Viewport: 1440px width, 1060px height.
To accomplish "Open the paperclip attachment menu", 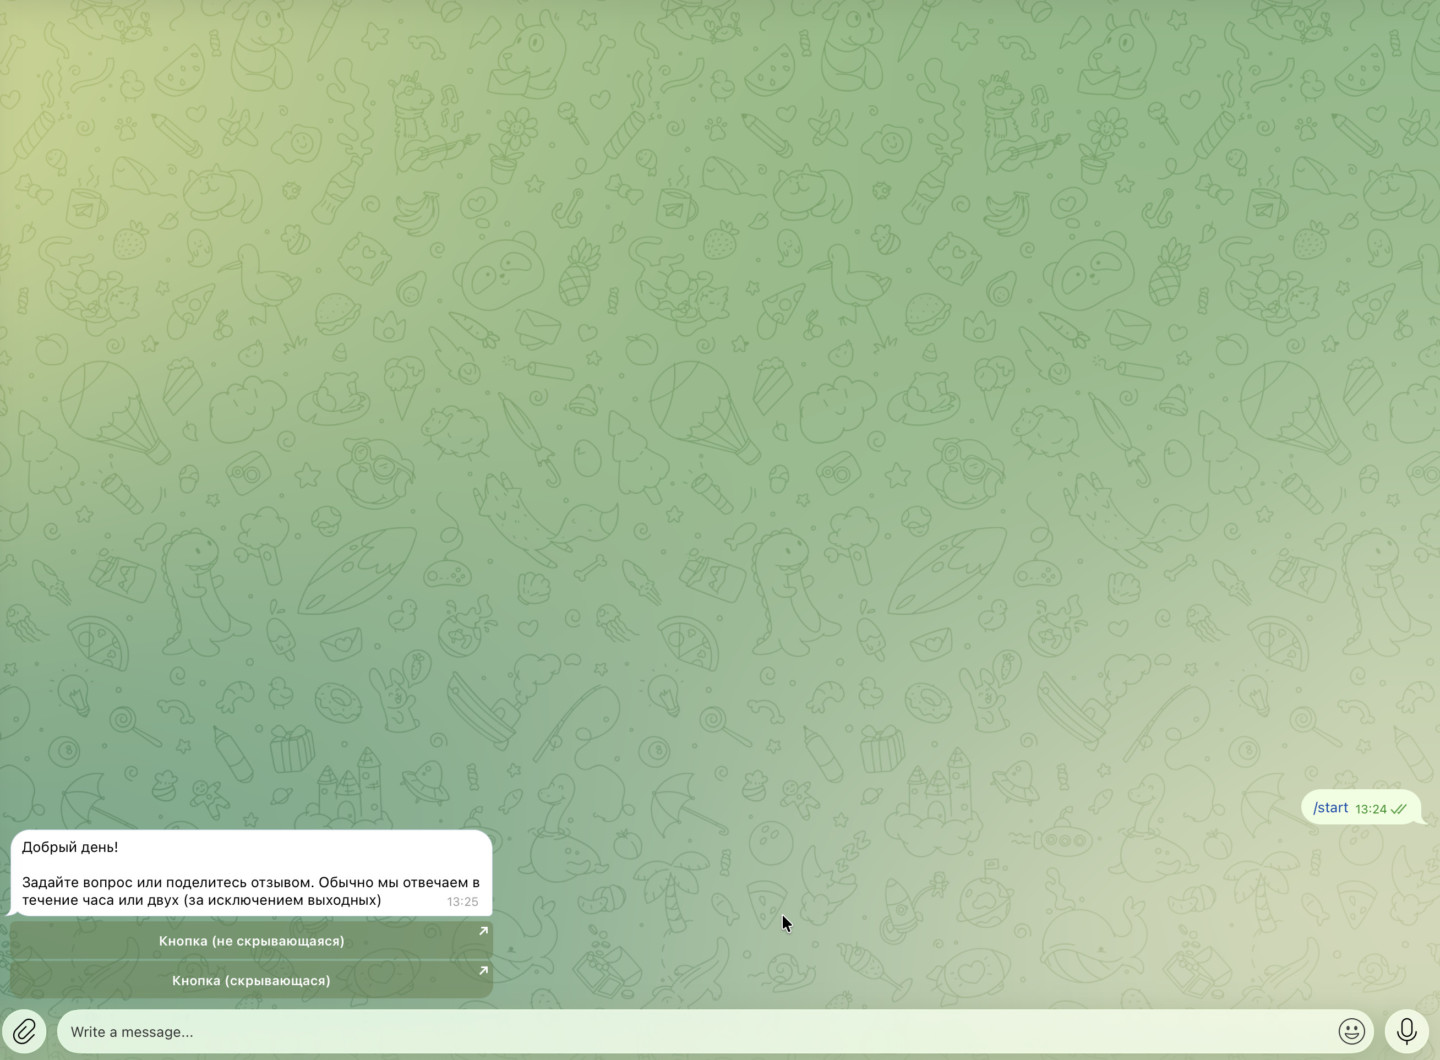I will 24,1031.
